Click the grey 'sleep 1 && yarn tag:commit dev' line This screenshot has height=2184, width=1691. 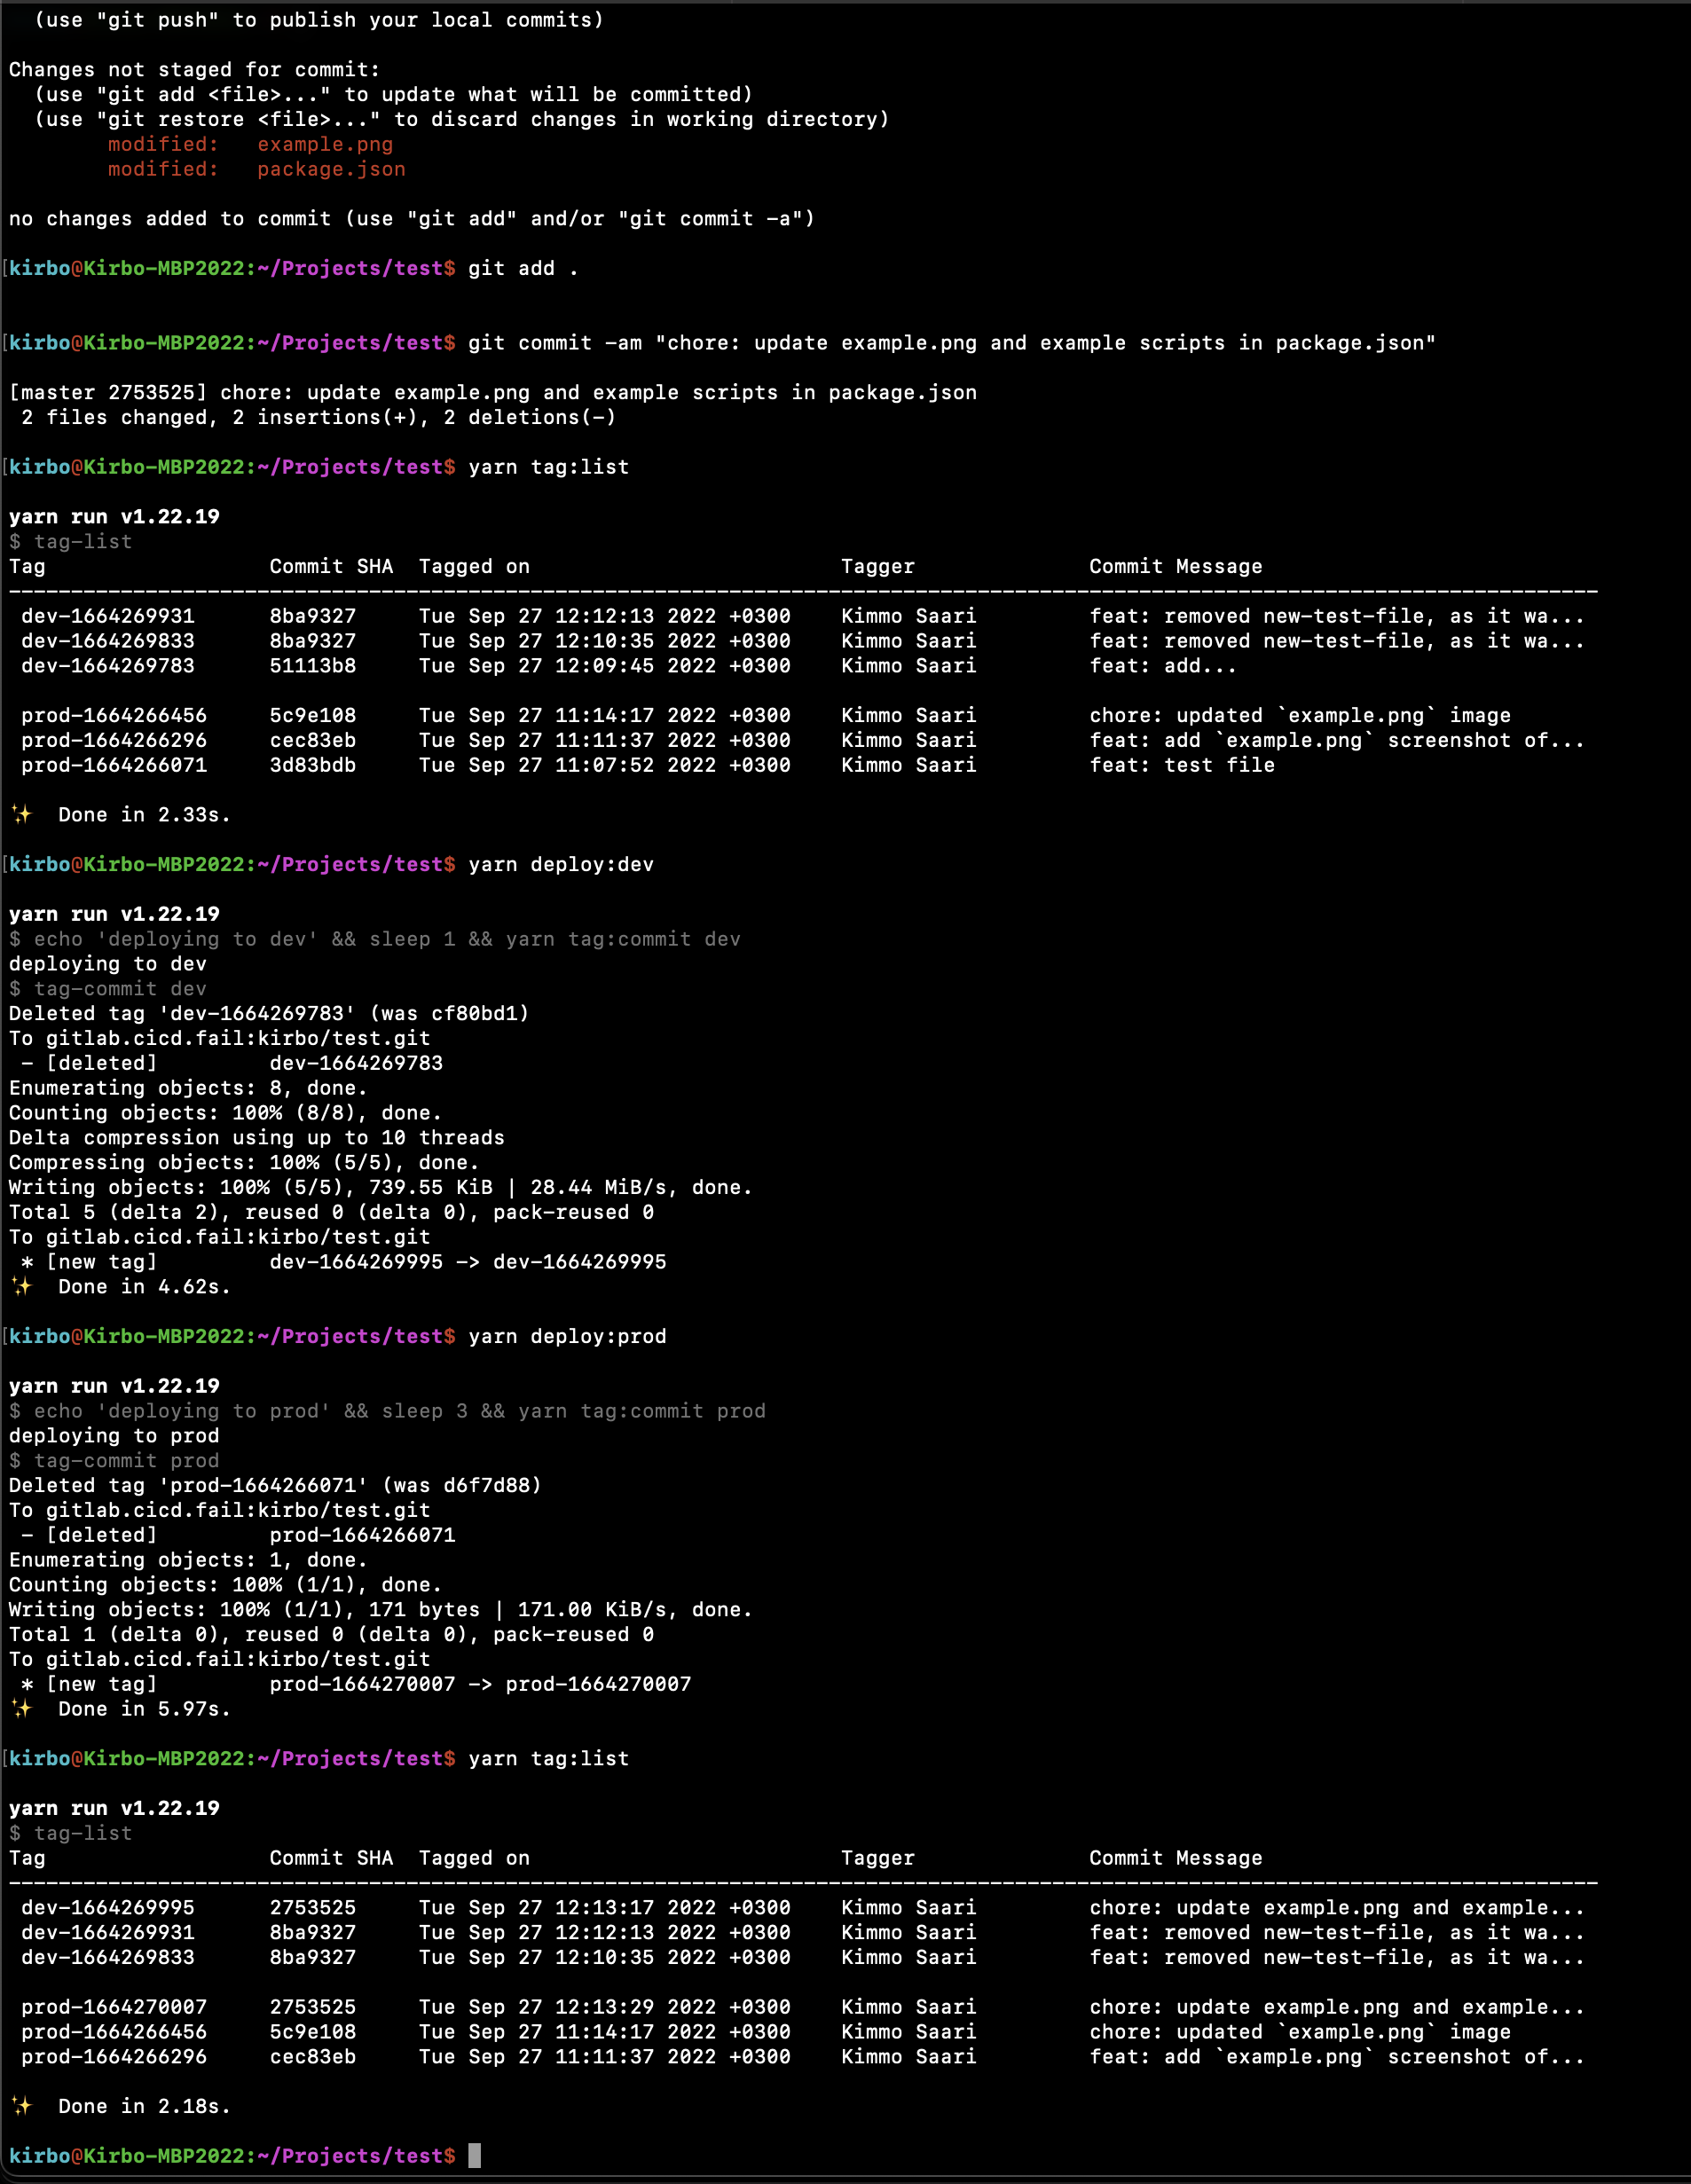(x=375, y=939)
